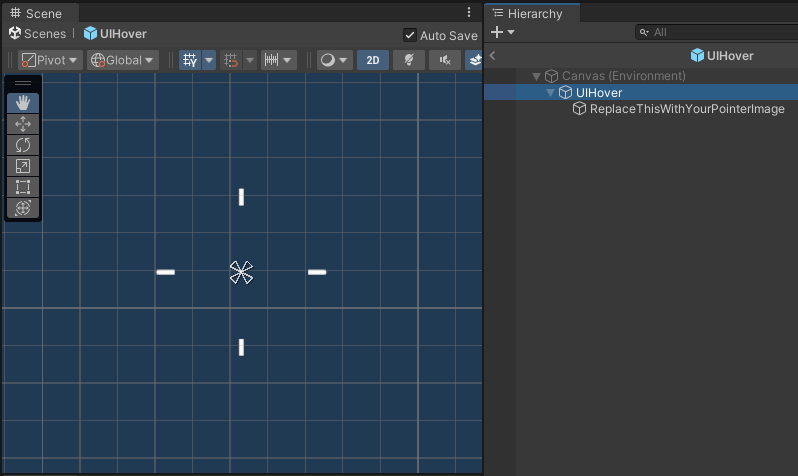Screen dimensions: 798x476
Task: Toggle the 2D view mode button
Action: (x=373, y=60)
